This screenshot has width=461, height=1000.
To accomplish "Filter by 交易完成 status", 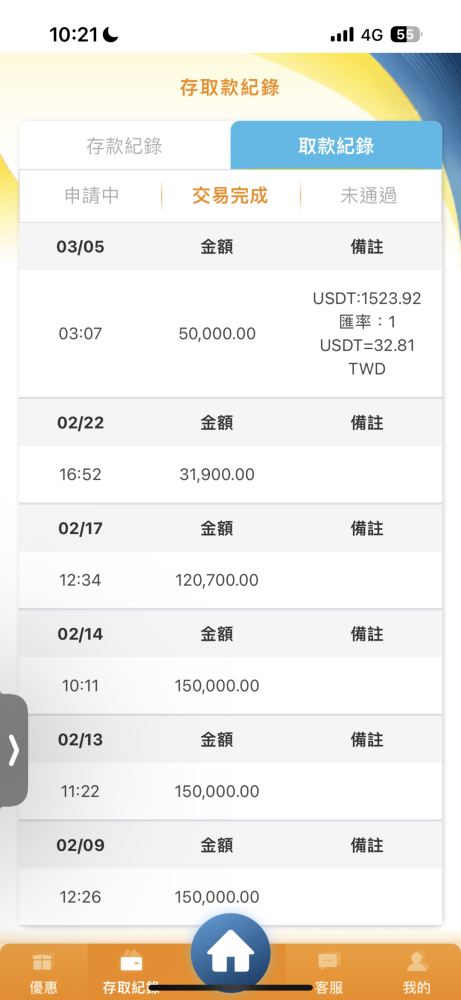I will [230, 195].
